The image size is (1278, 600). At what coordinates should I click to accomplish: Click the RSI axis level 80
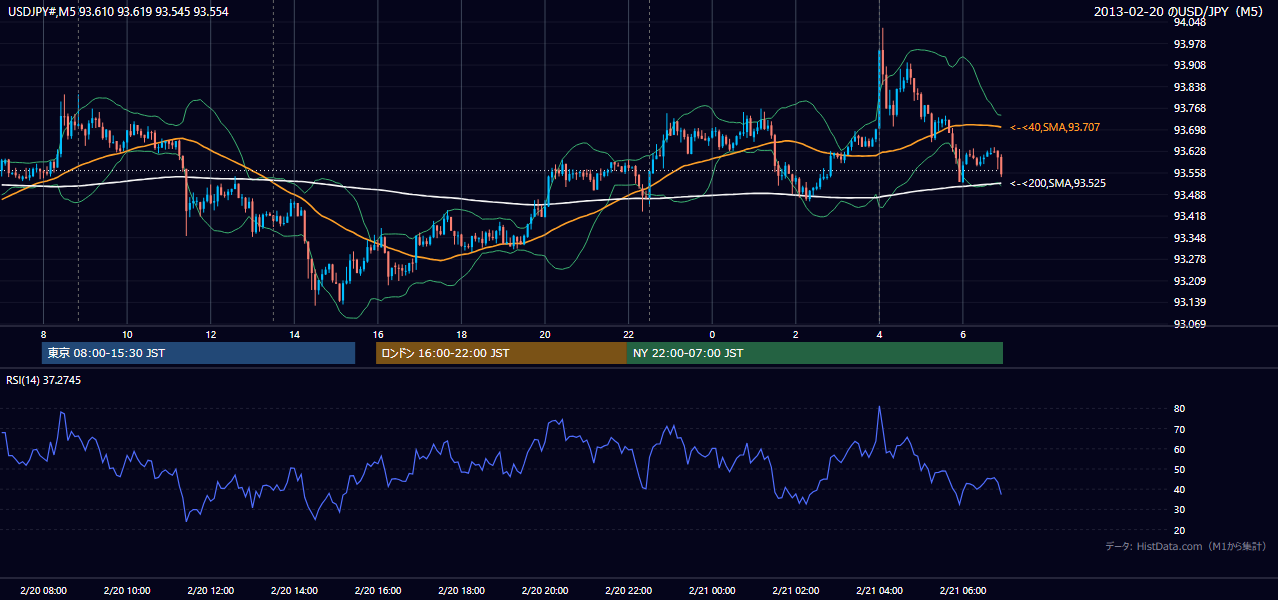click(1180, 409)
